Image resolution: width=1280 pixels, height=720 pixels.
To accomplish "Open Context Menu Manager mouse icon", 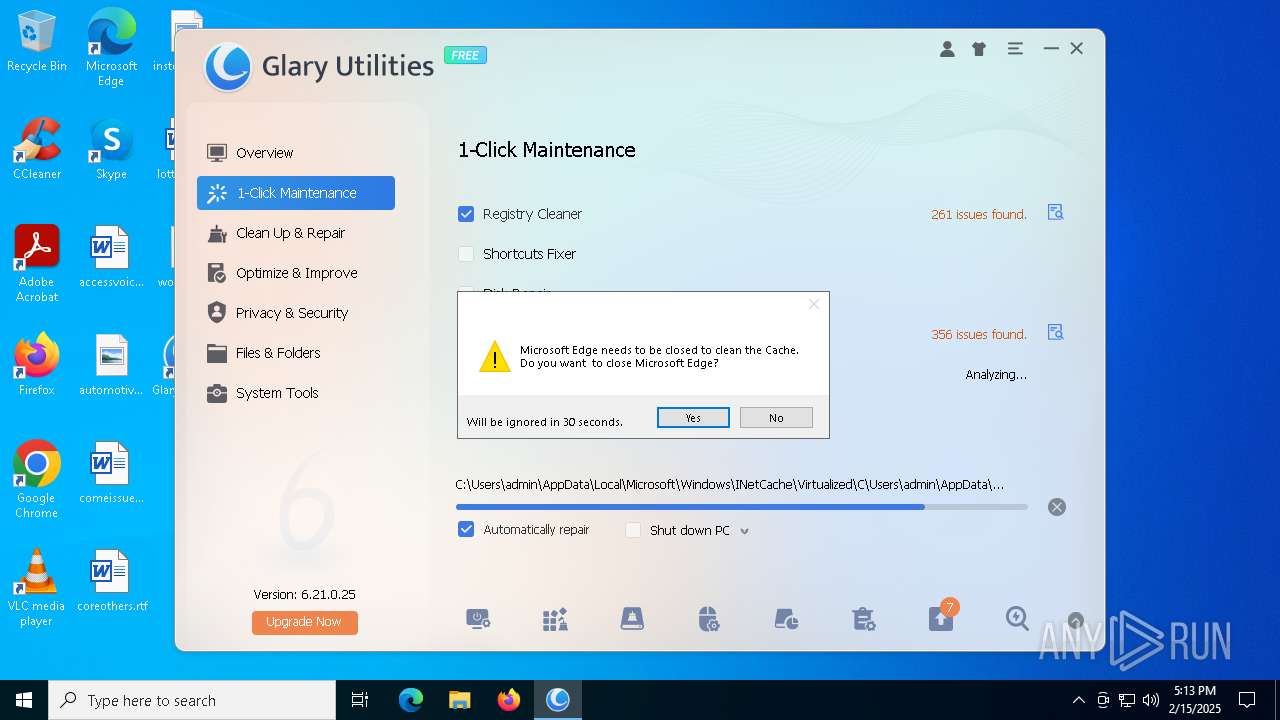I will pyautogui.click(x=709, y=619).
